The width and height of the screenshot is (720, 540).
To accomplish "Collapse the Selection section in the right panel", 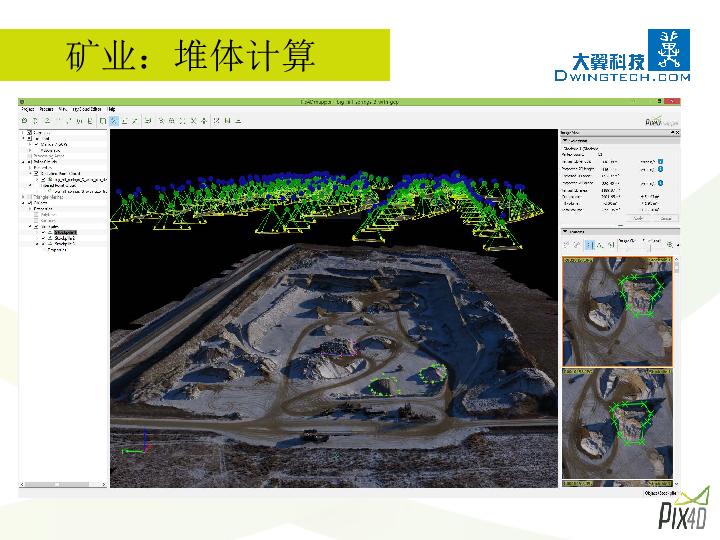I will [x=566, y=141].
